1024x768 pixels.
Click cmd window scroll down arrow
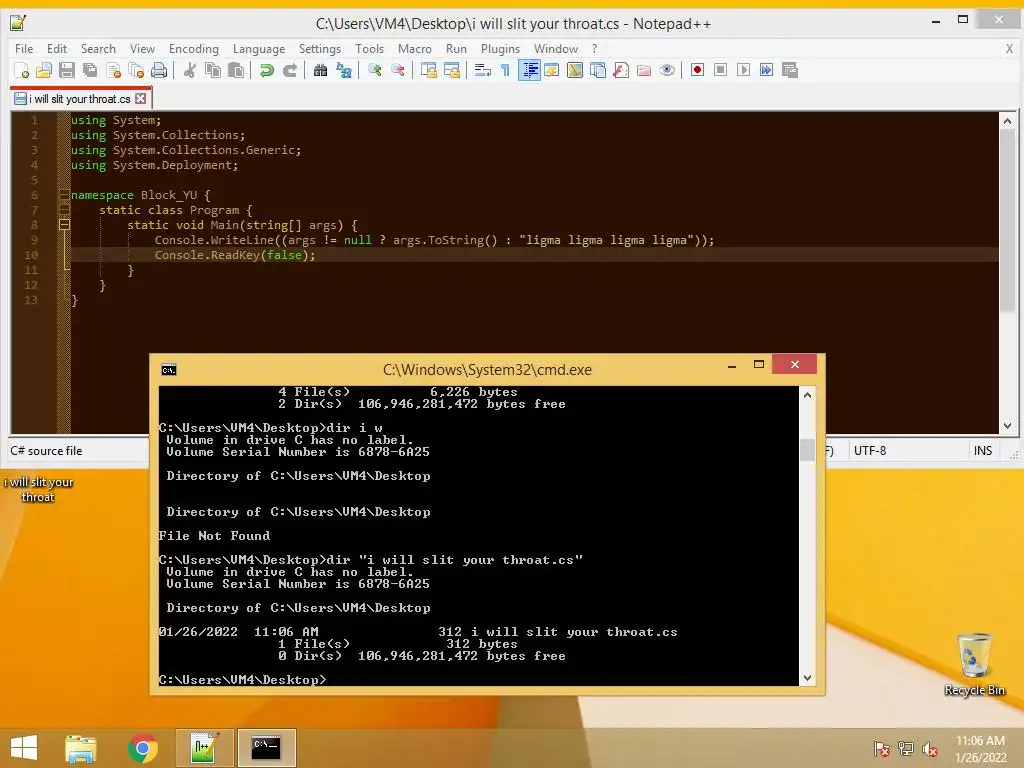click(807, 678)
